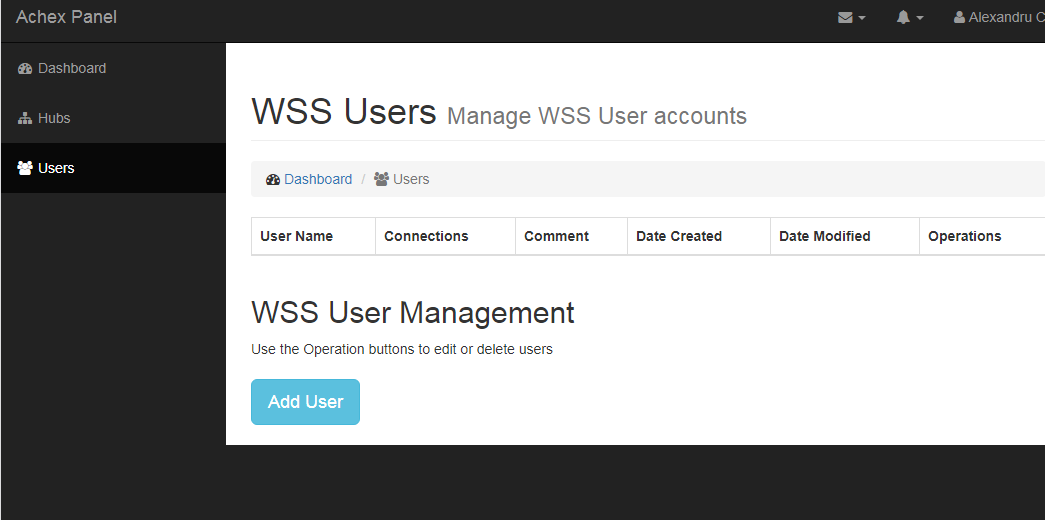Open Hubs in the sidebar

113,119
